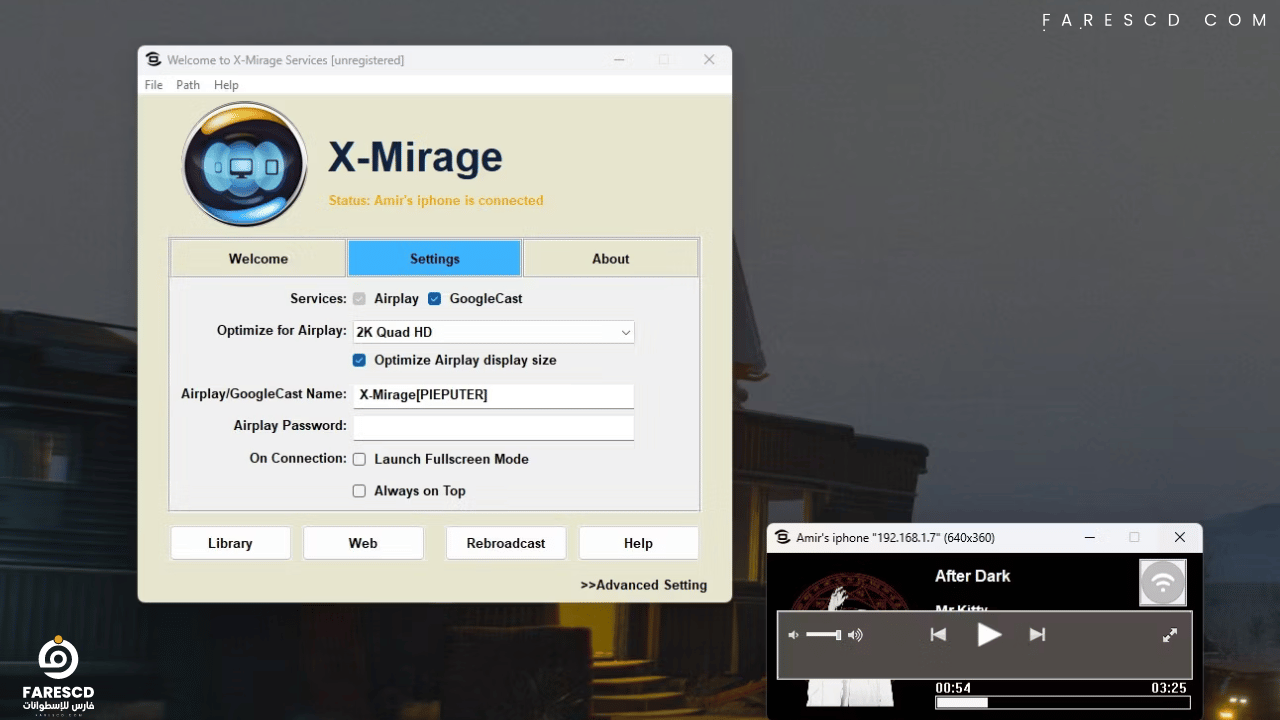1280x720 pixels.
Task: Skip to the previous track
Action: (938, 634)
